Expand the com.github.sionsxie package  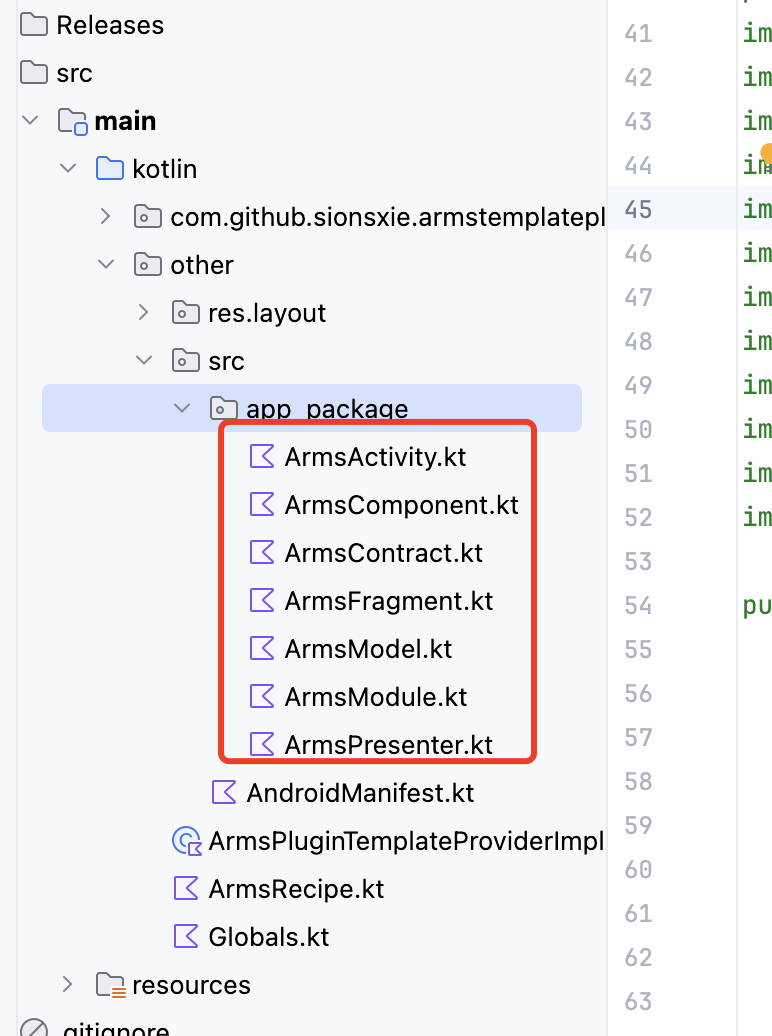point(106,217)
